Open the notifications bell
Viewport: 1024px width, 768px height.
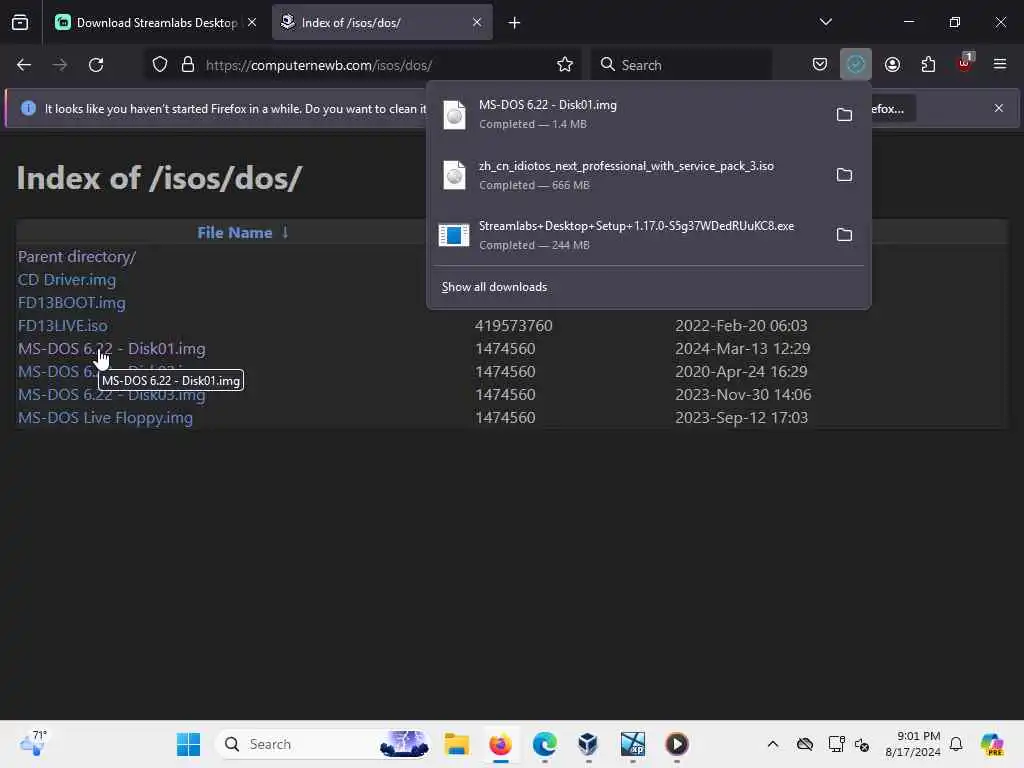(x=956, y=744)
